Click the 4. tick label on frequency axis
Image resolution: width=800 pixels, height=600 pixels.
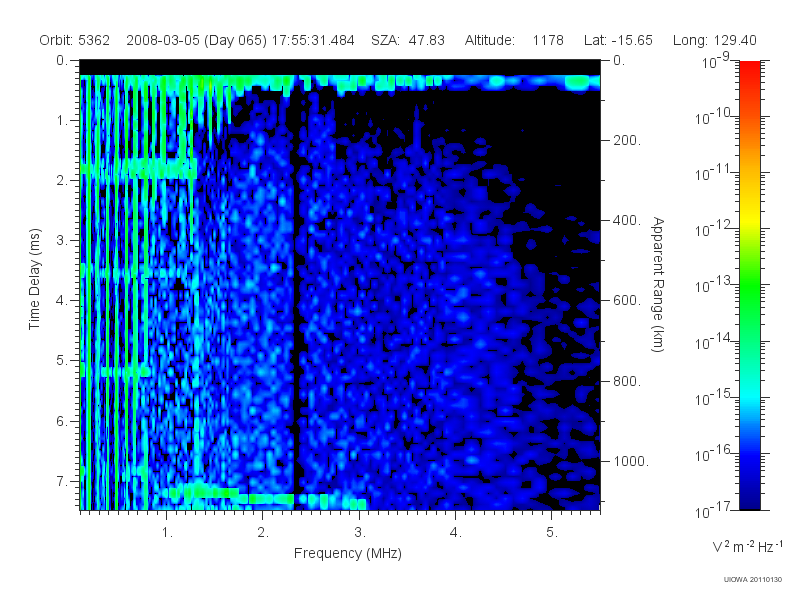point(456,533)
